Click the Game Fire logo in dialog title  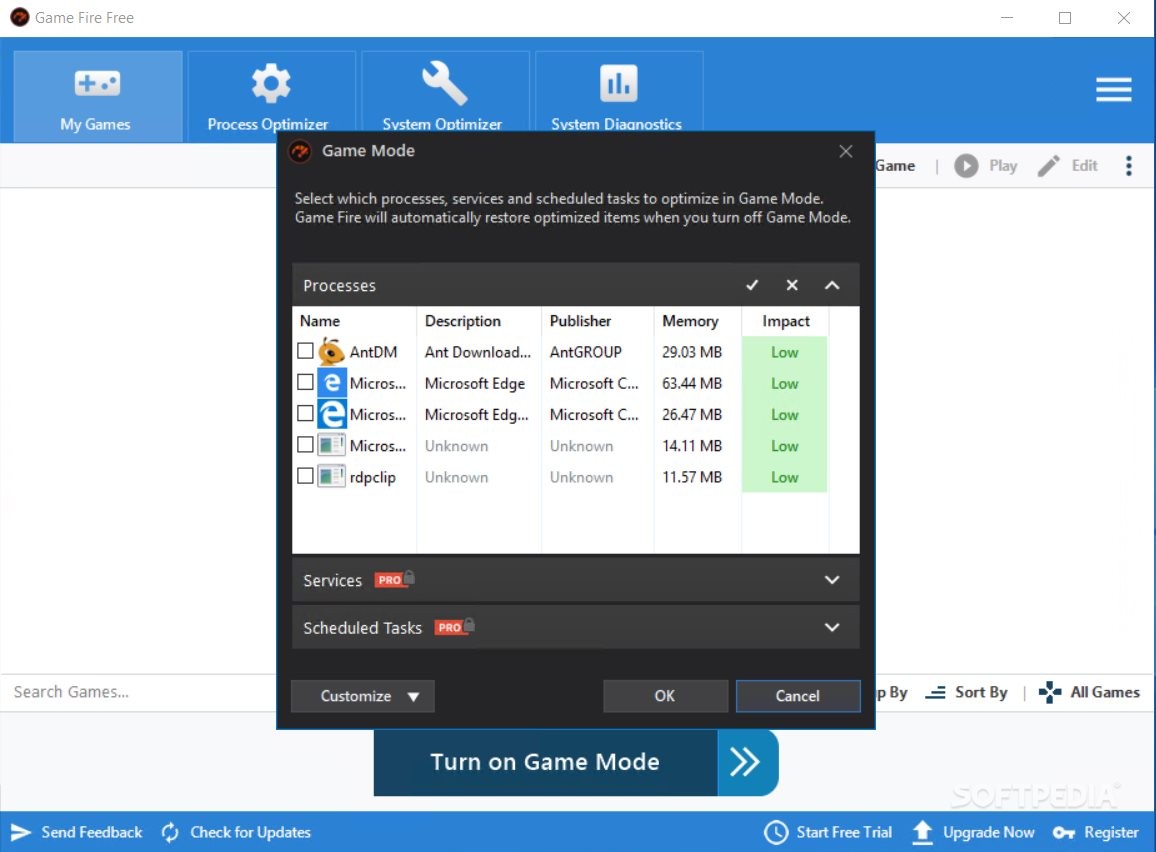click(300, 151)
